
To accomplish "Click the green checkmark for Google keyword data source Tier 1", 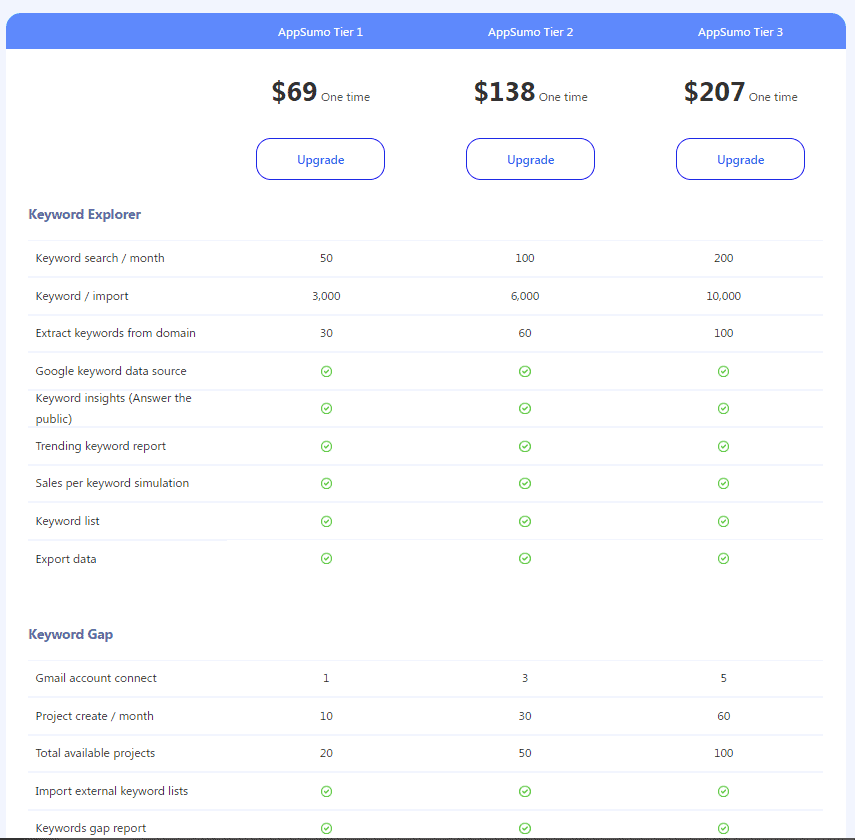I will click(326, 371).
